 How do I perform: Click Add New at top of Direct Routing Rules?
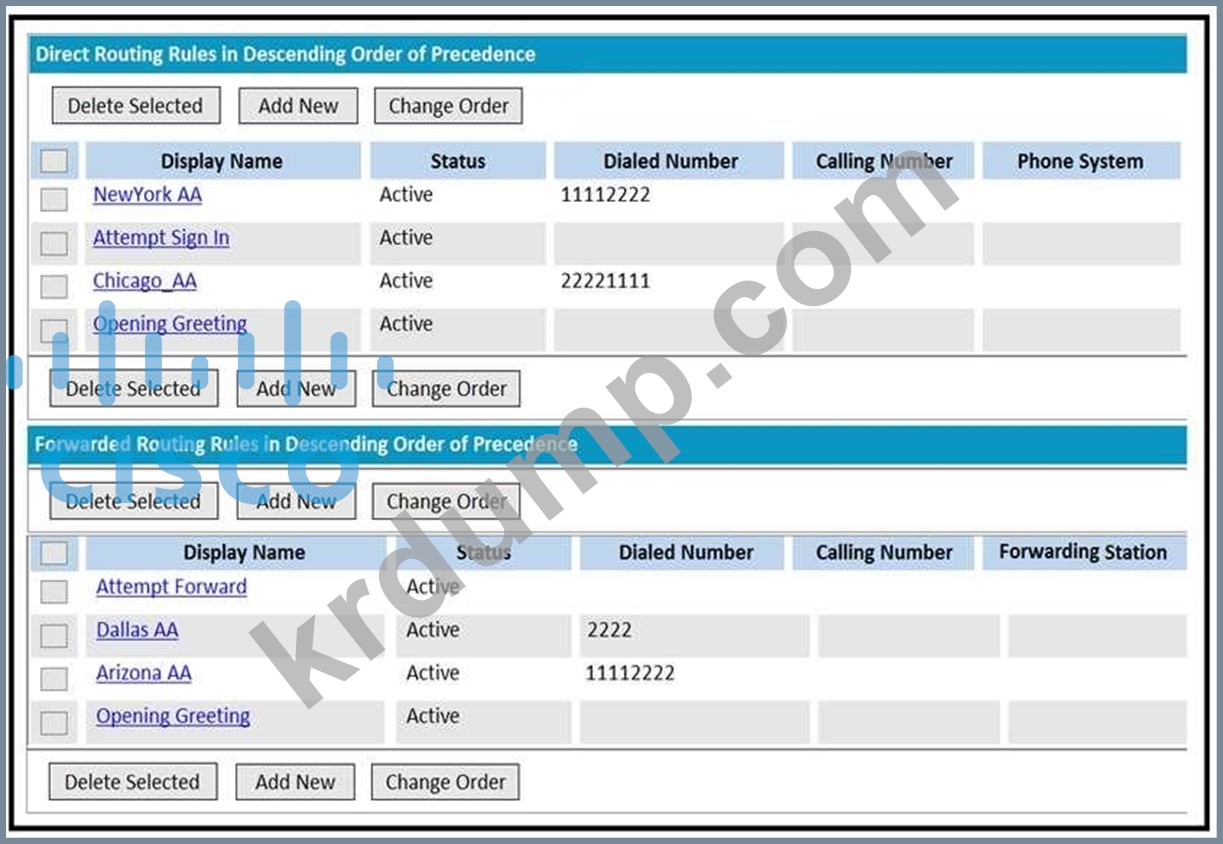coord(298,106)
